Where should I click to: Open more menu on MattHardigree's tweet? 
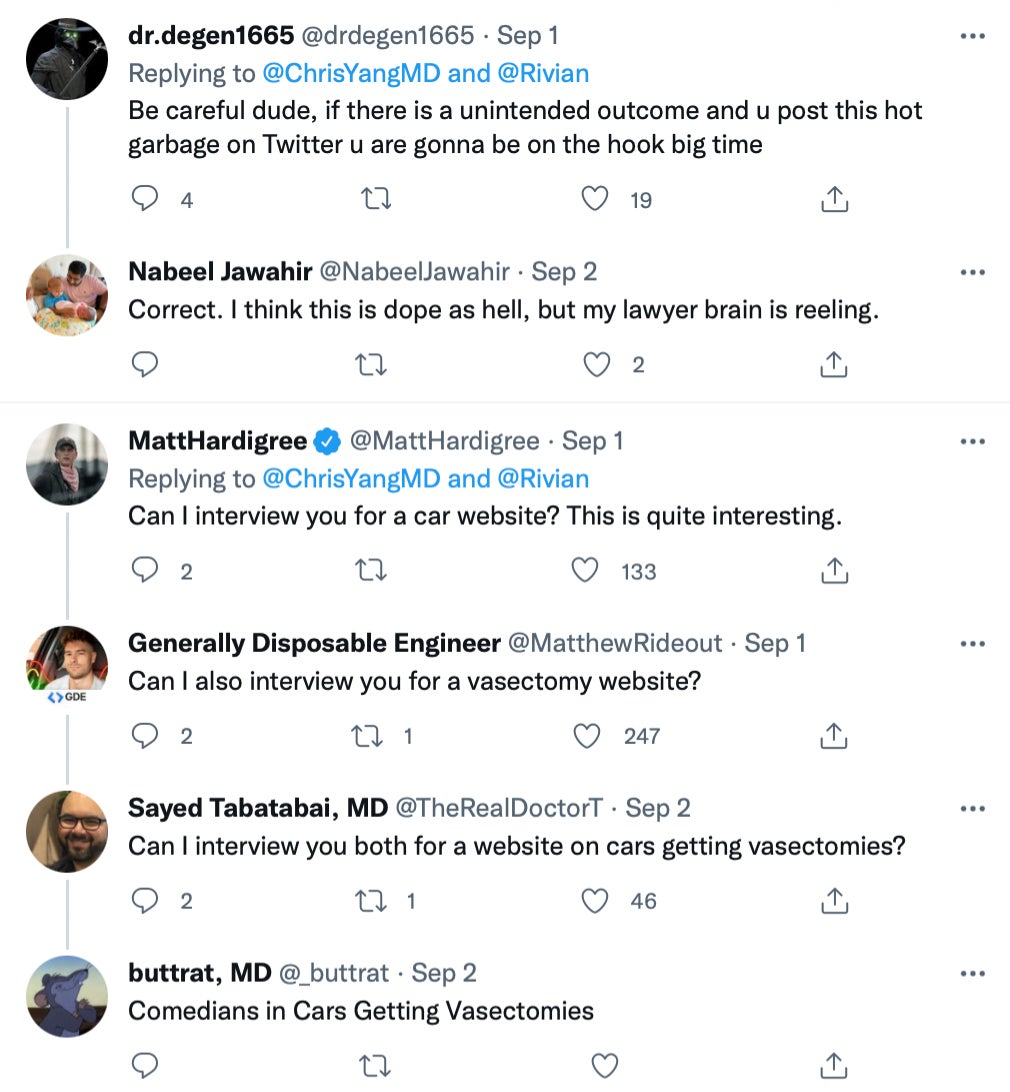tap(972, 441)
